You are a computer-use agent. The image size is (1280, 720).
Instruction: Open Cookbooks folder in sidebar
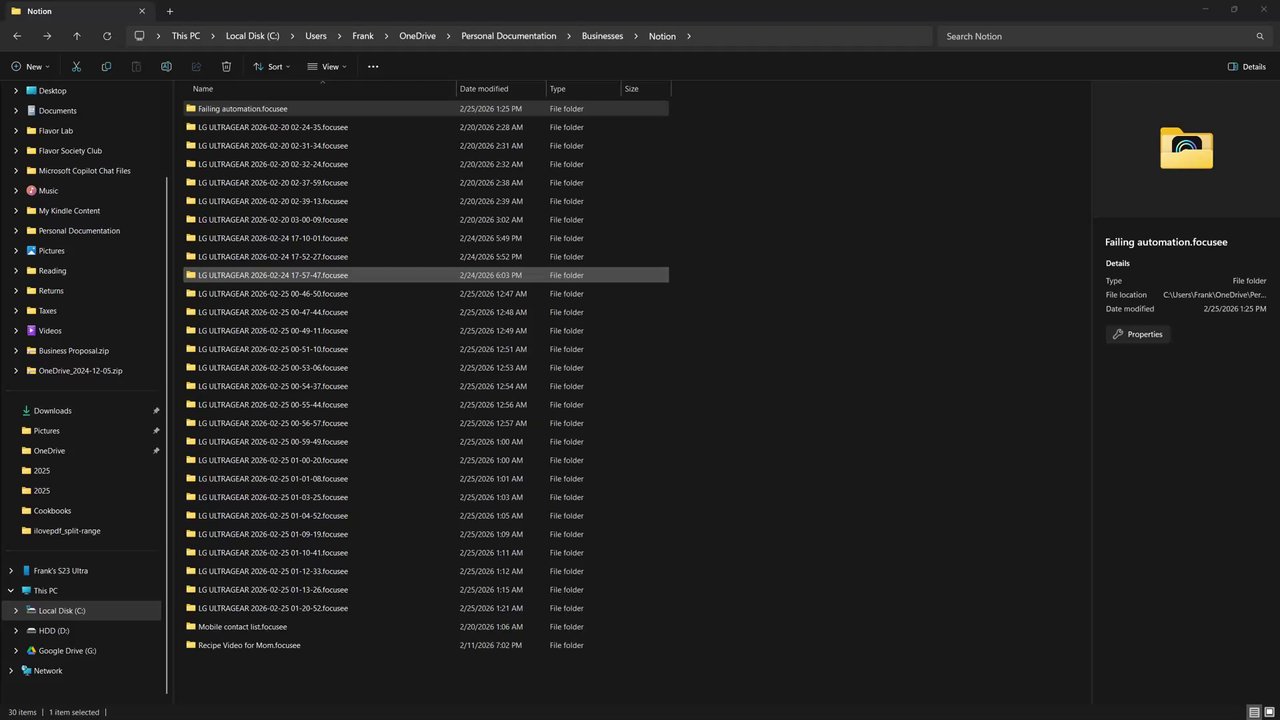52,511
